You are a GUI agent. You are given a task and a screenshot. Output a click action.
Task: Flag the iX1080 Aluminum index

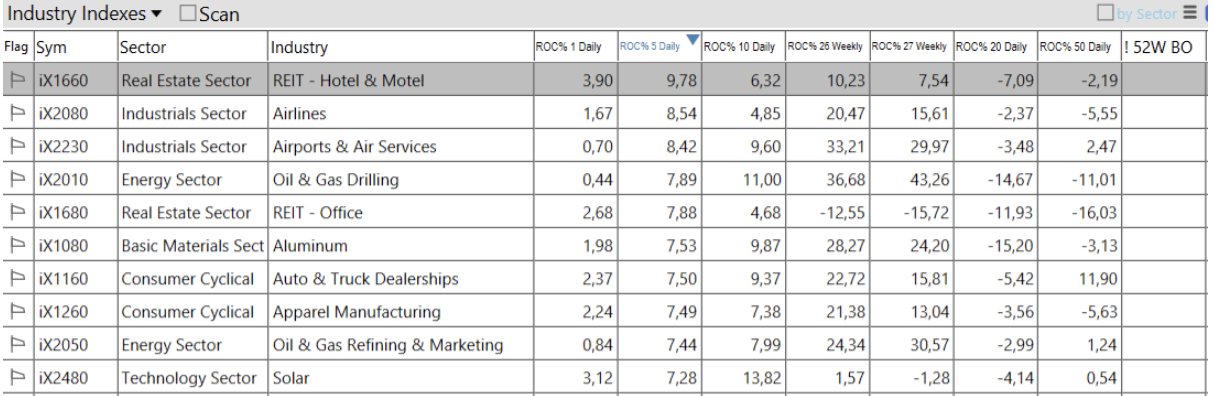[16, 246]
